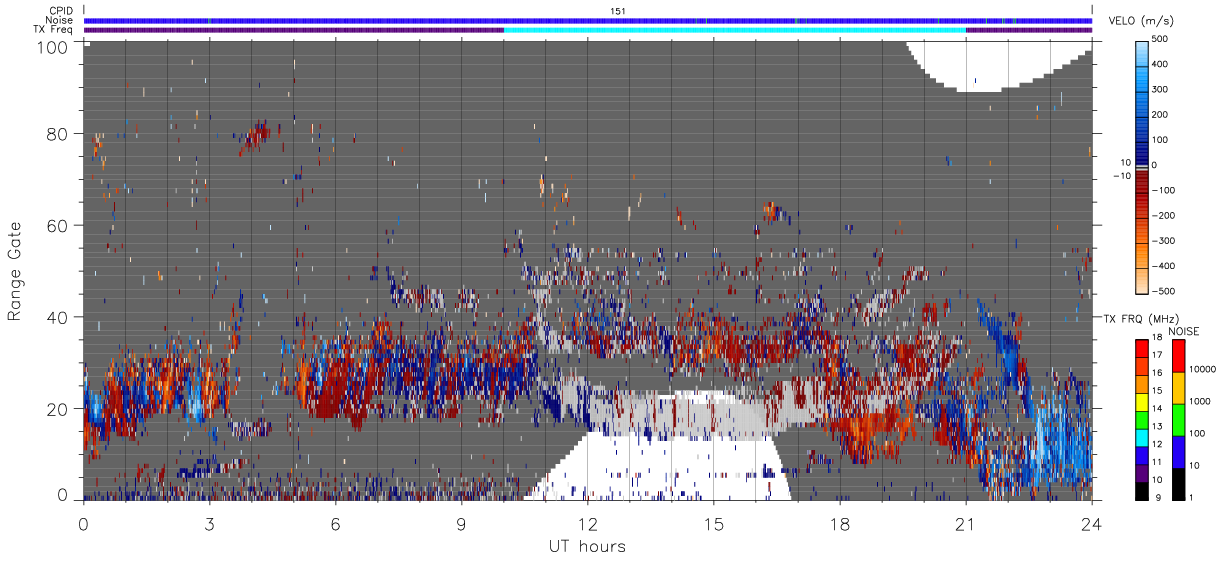The height and width of the screenshot is (567, 1228).
Task: Click the "9" label on TX FRQ legend
Action: pos(1160,499)
